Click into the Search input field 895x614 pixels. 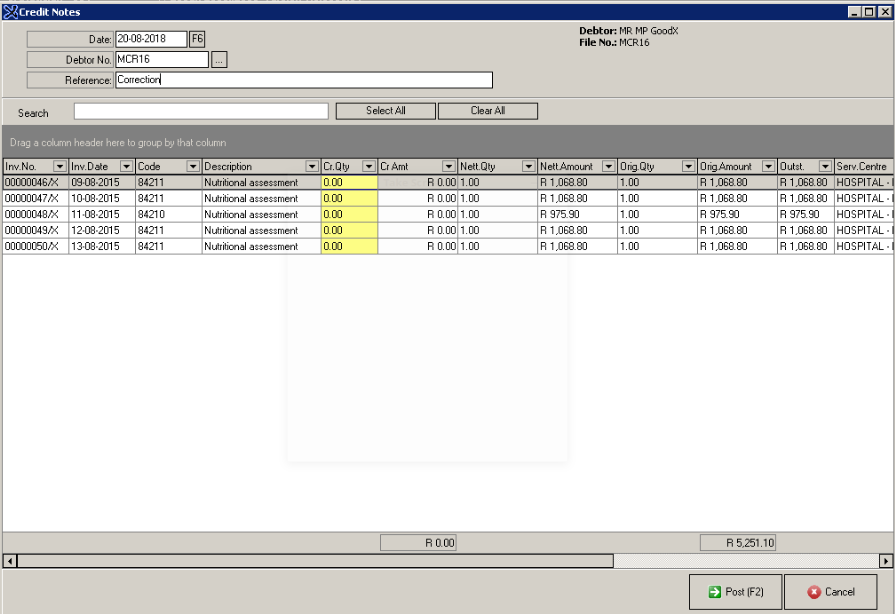pos(200,112)
